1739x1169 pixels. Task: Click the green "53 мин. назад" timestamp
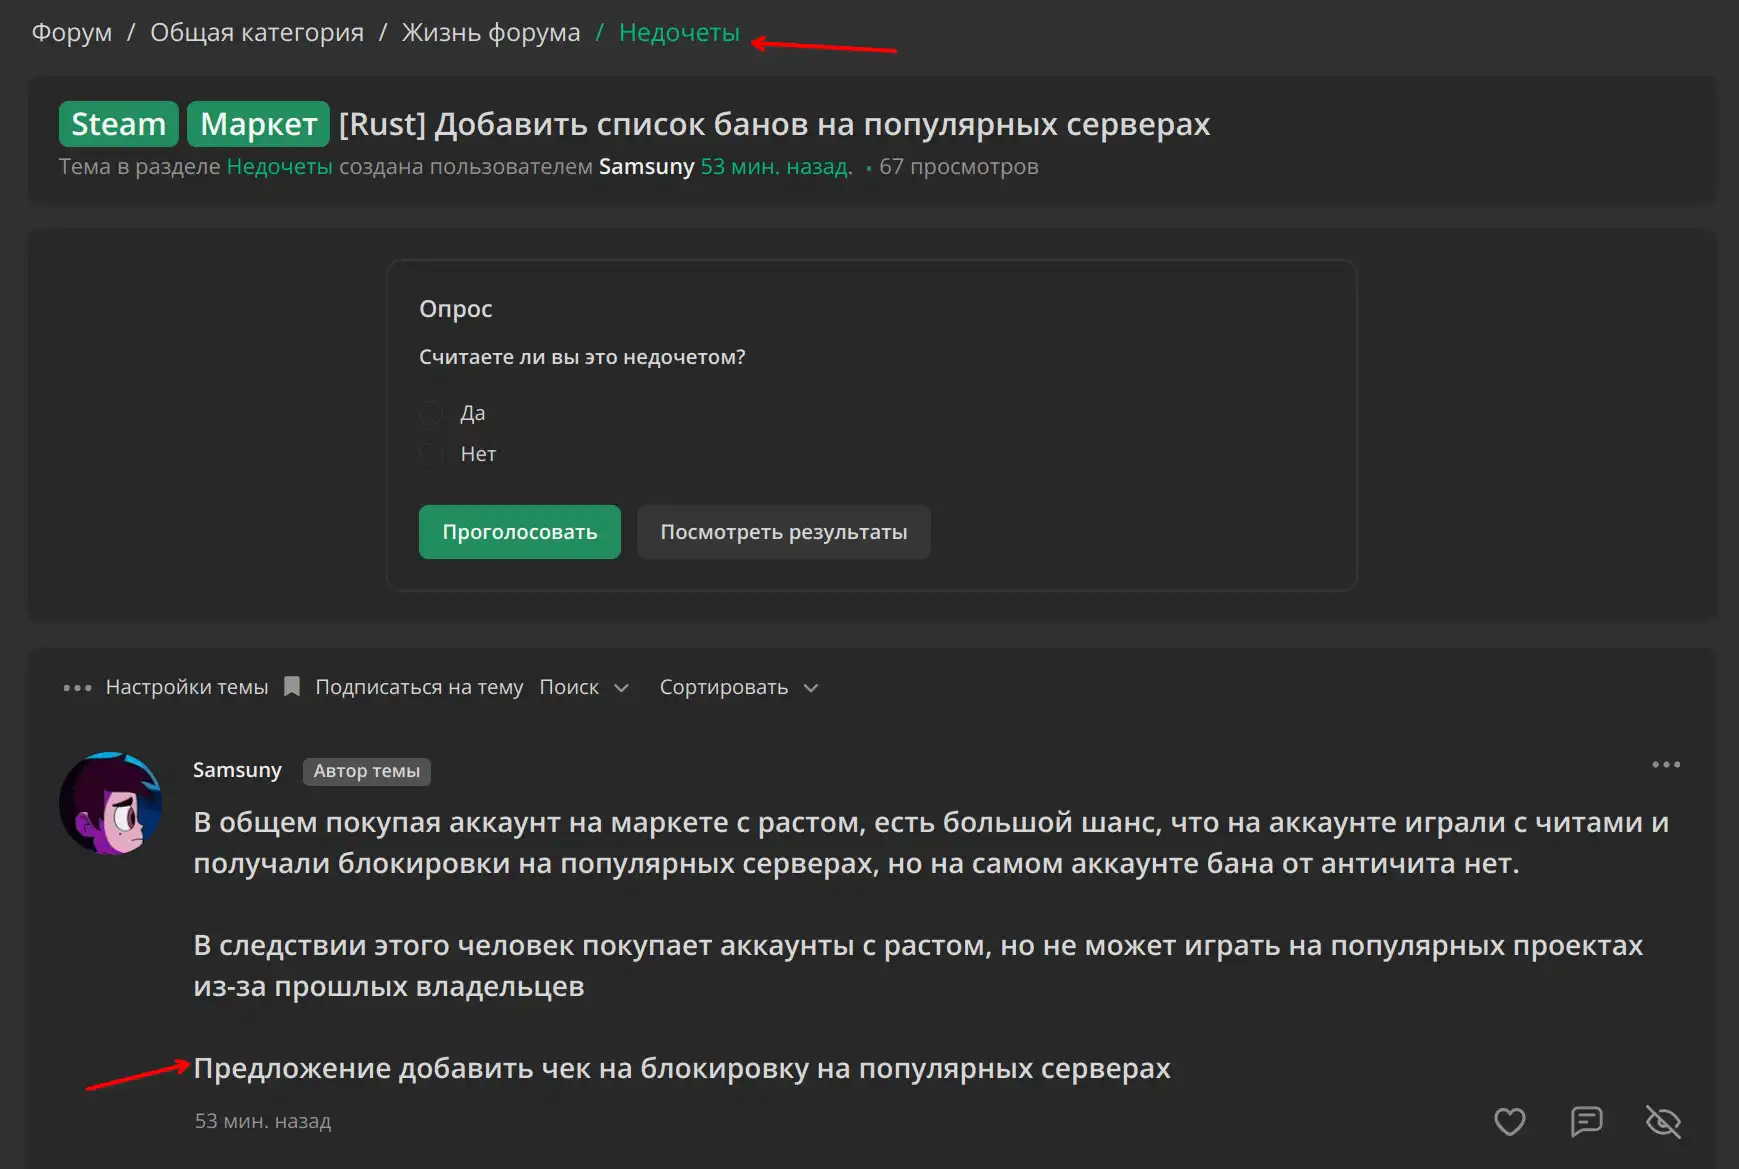pos(777,167)
